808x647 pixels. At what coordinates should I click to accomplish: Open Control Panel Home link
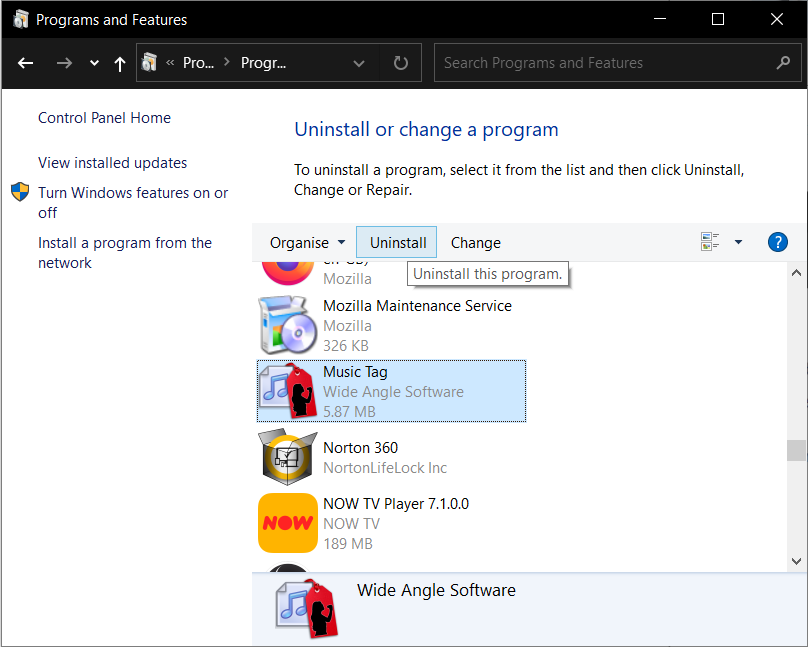104,118
